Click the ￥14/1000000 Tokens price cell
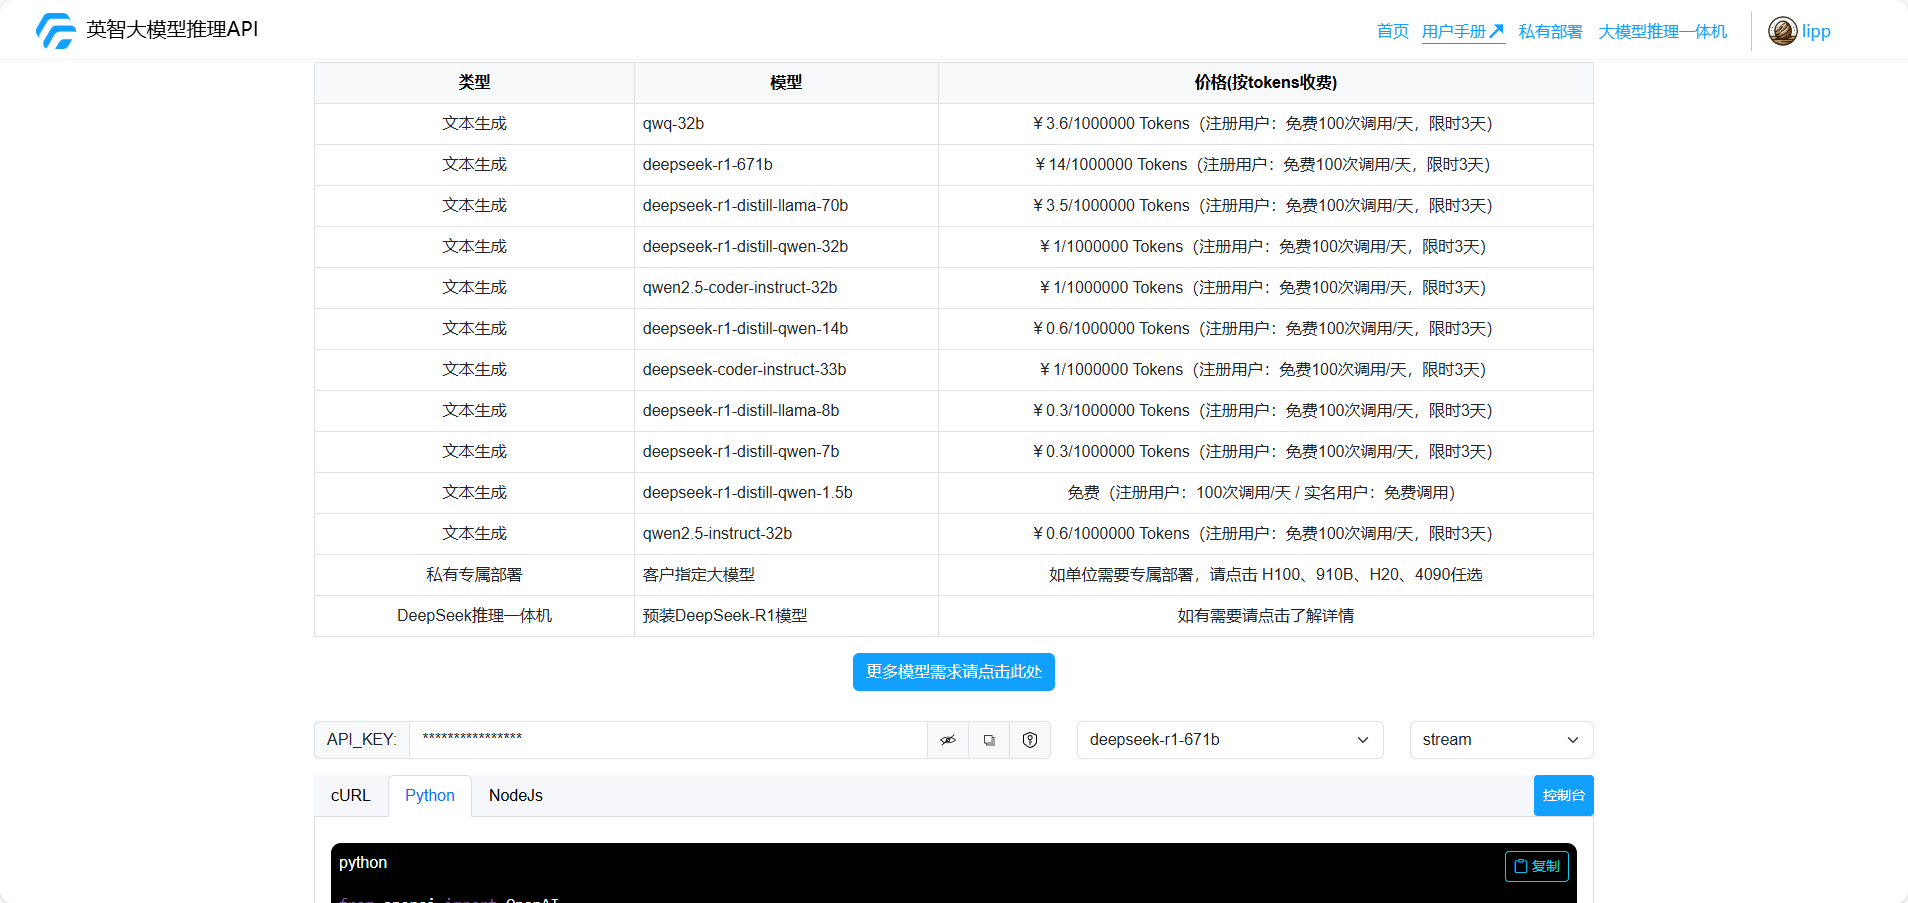This screenshot has height=903, width=1908. click(x=1266, y=165)
